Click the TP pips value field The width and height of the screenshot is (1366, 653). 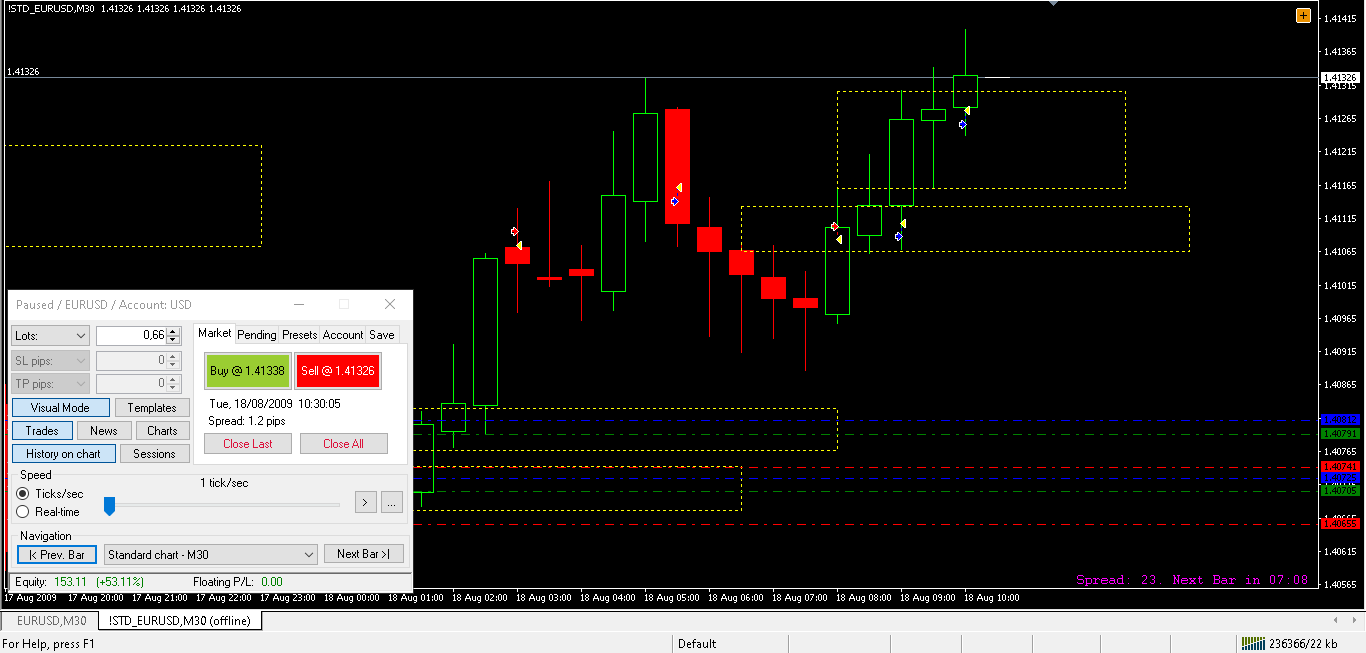click(131, 383)
